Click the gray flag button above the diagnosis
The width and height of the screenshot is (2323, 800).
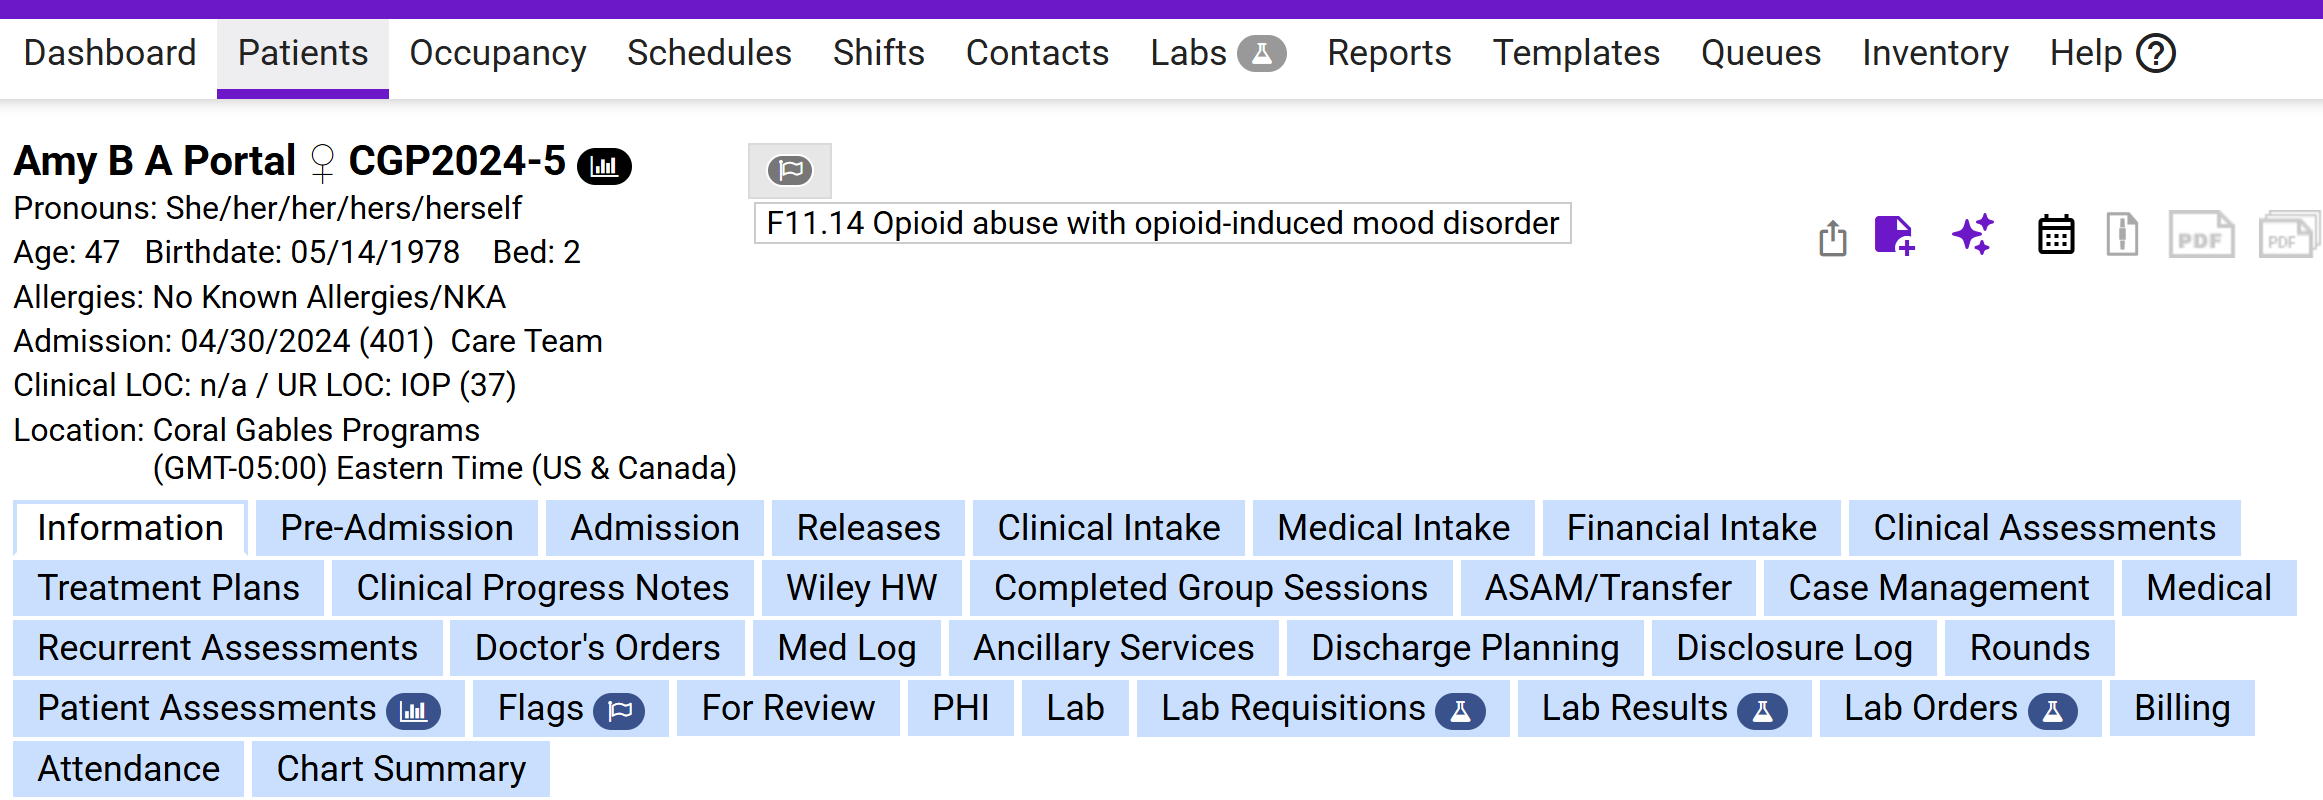(790, 171)
